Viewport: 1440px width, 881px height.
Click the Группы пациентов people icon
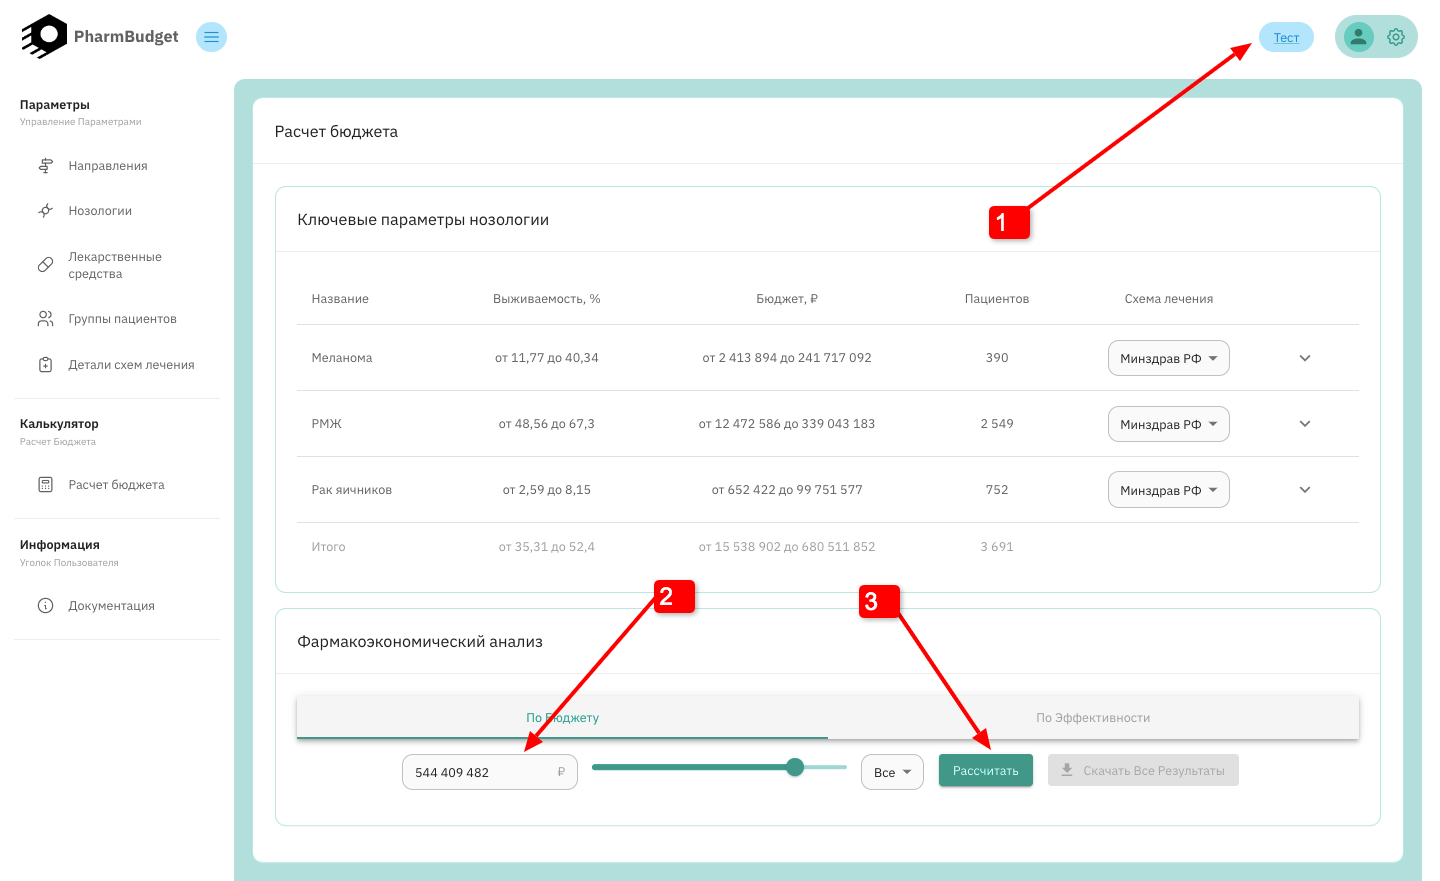(45, 319)
